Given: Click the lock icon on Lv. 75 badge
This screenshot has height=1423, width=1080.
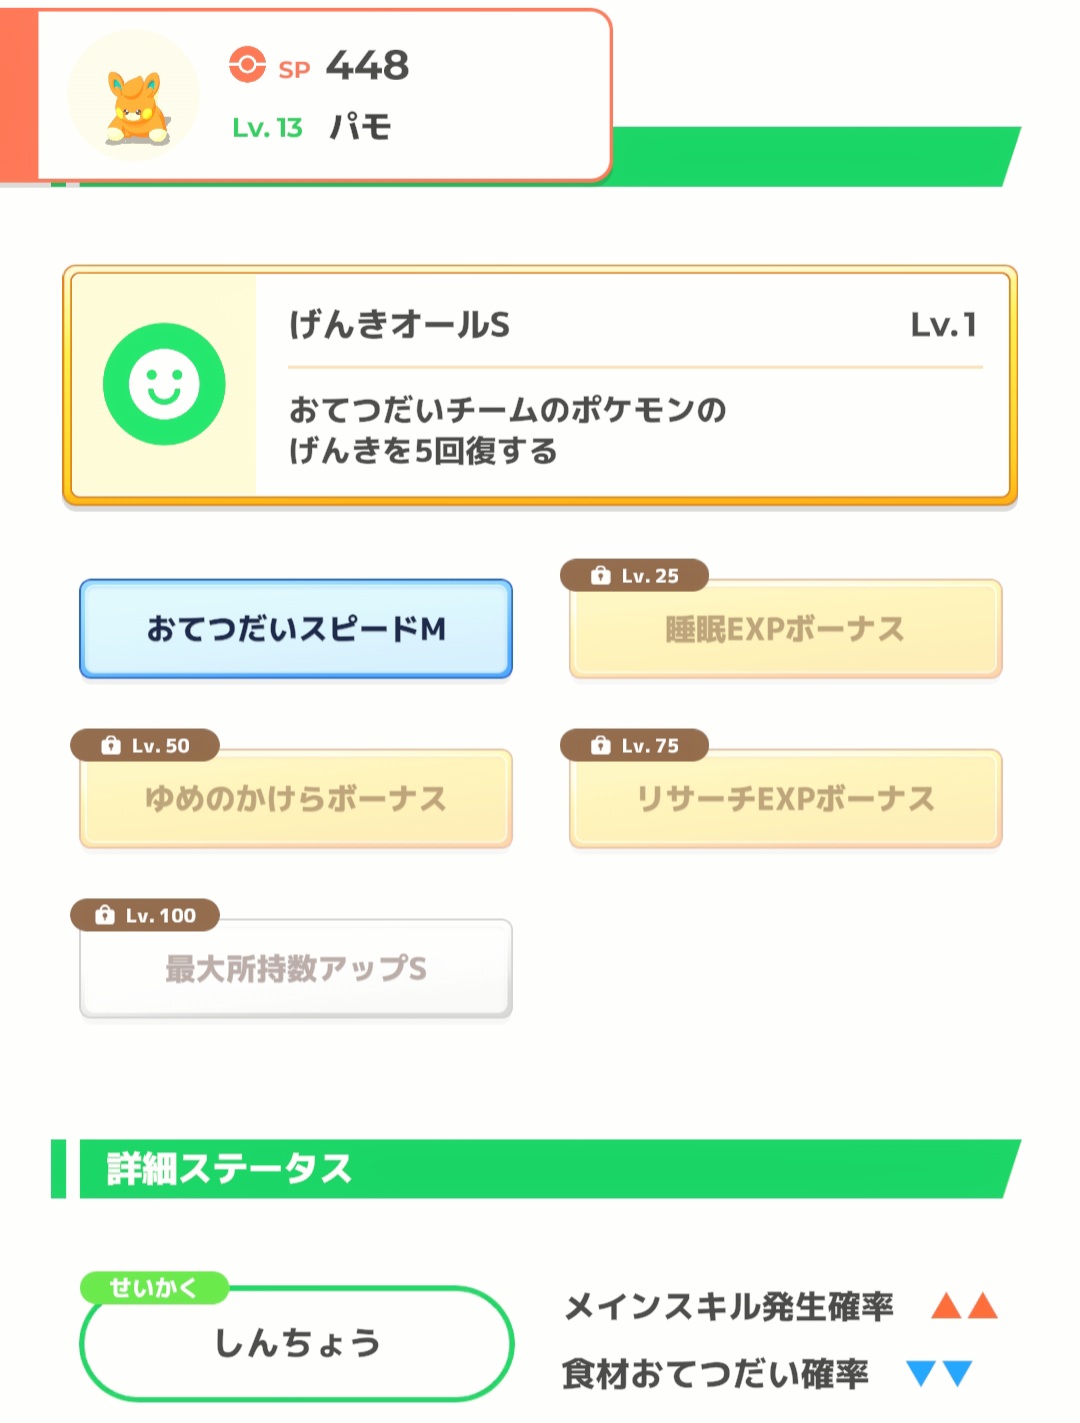Looking at the screenshot, I should click(600, 745).
